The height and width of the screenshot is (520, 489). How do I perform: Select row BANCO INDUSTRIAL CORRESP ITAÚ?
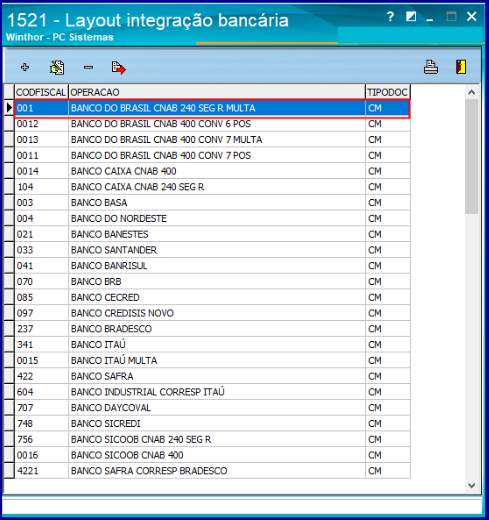coord(212,392)
